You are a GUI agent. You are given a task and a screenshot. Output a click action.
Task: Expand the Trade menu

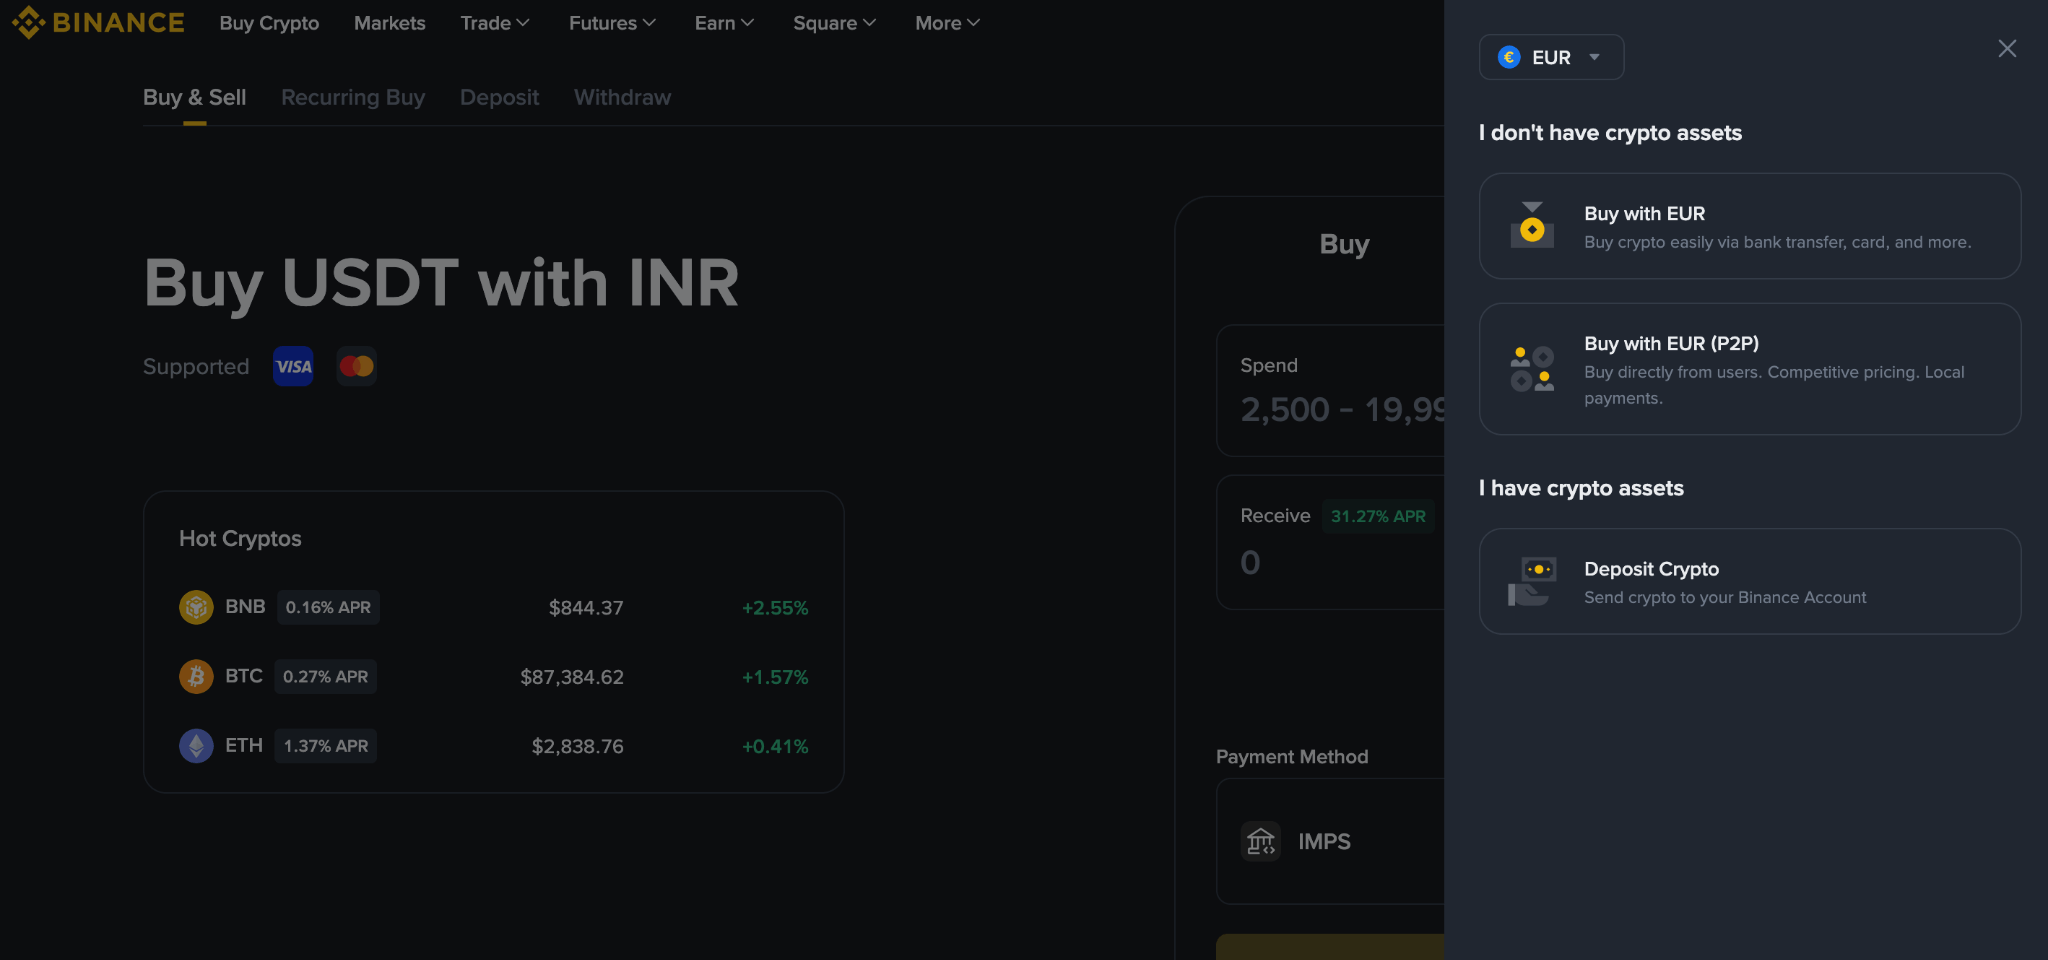click(x=495, y=23)
